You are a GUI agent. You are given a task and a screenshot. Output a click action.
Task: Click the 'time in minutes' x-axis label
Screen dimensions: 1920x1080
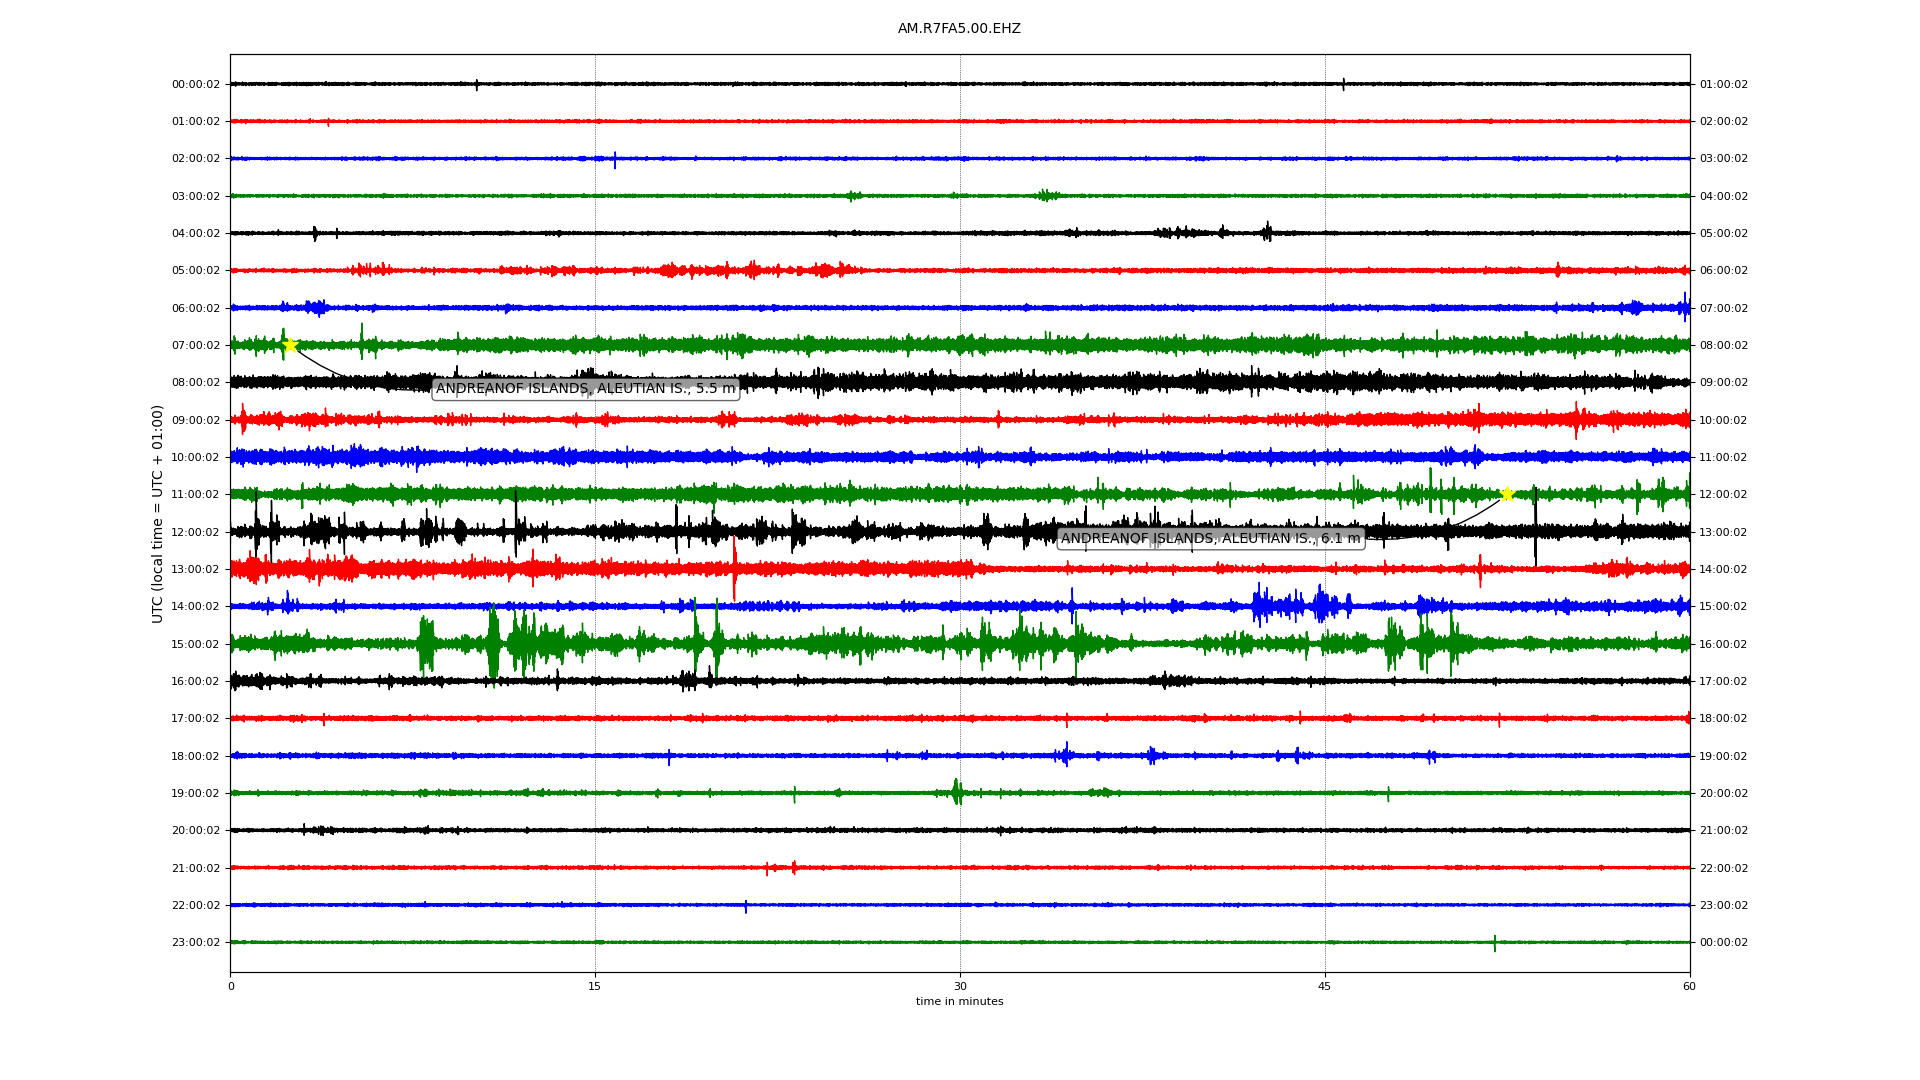point(960,1002)
